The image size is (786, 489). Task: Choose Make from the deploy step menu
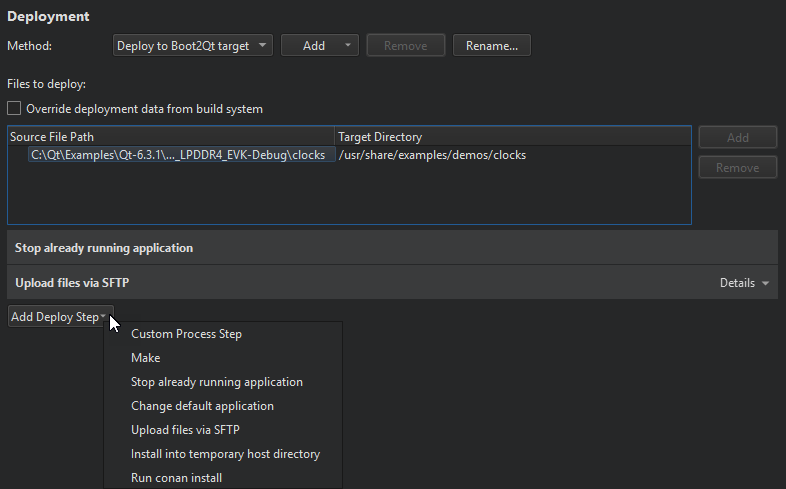145,358
